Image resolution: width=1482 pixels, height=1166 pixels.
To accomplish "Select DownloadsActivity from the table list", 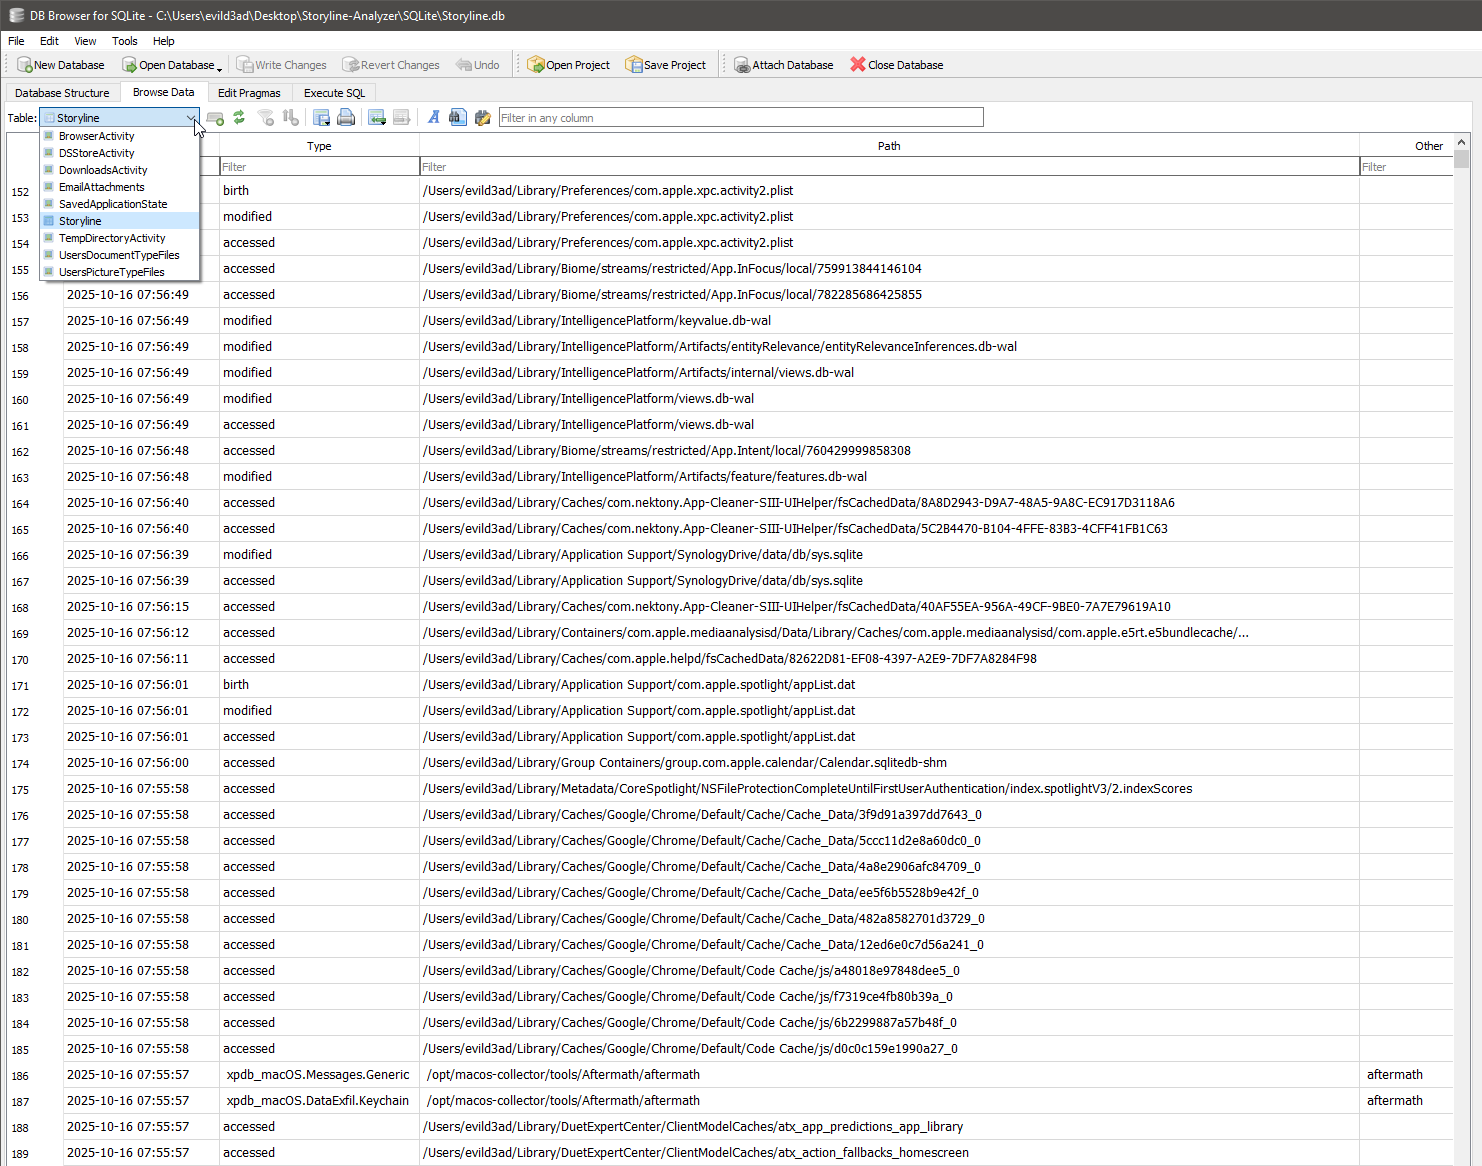I will click(103, 170).
